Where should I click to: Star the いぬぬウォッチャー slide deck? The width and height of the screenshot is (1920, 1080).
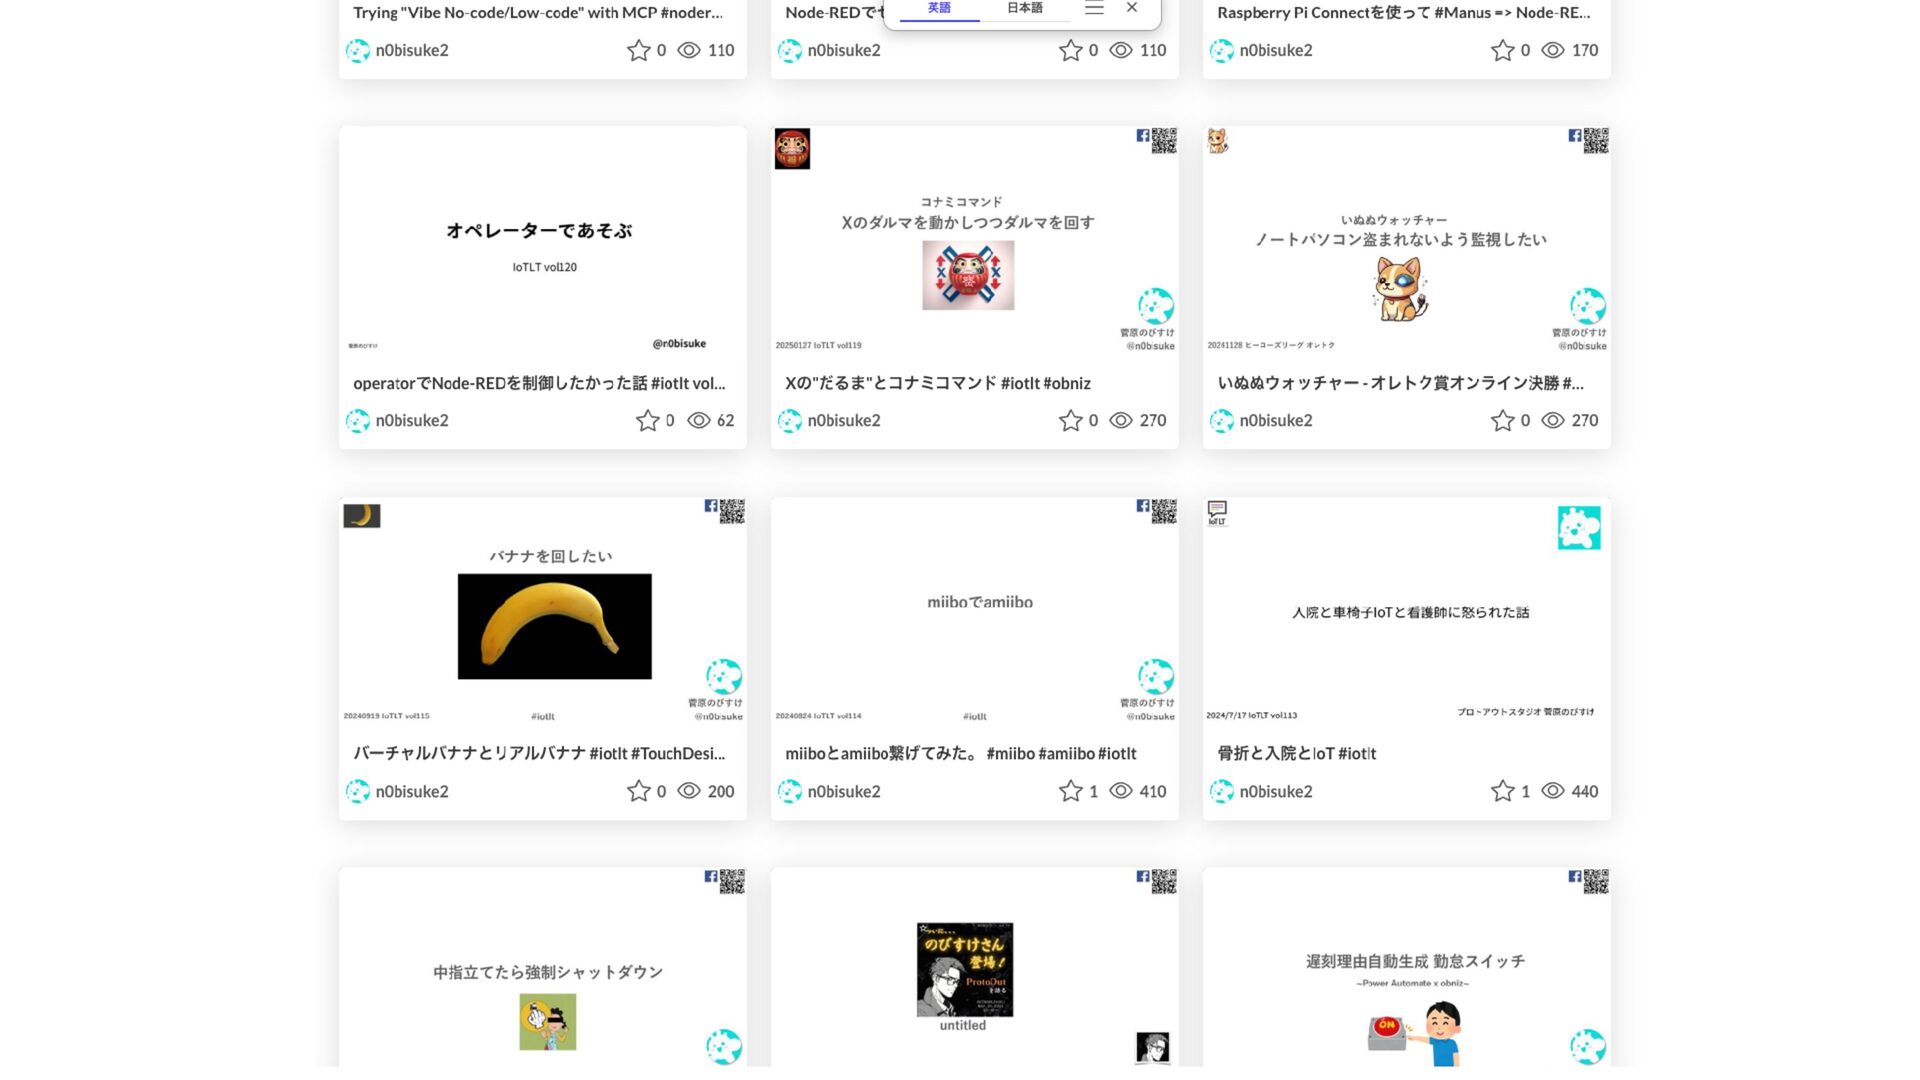[1502, 421]
